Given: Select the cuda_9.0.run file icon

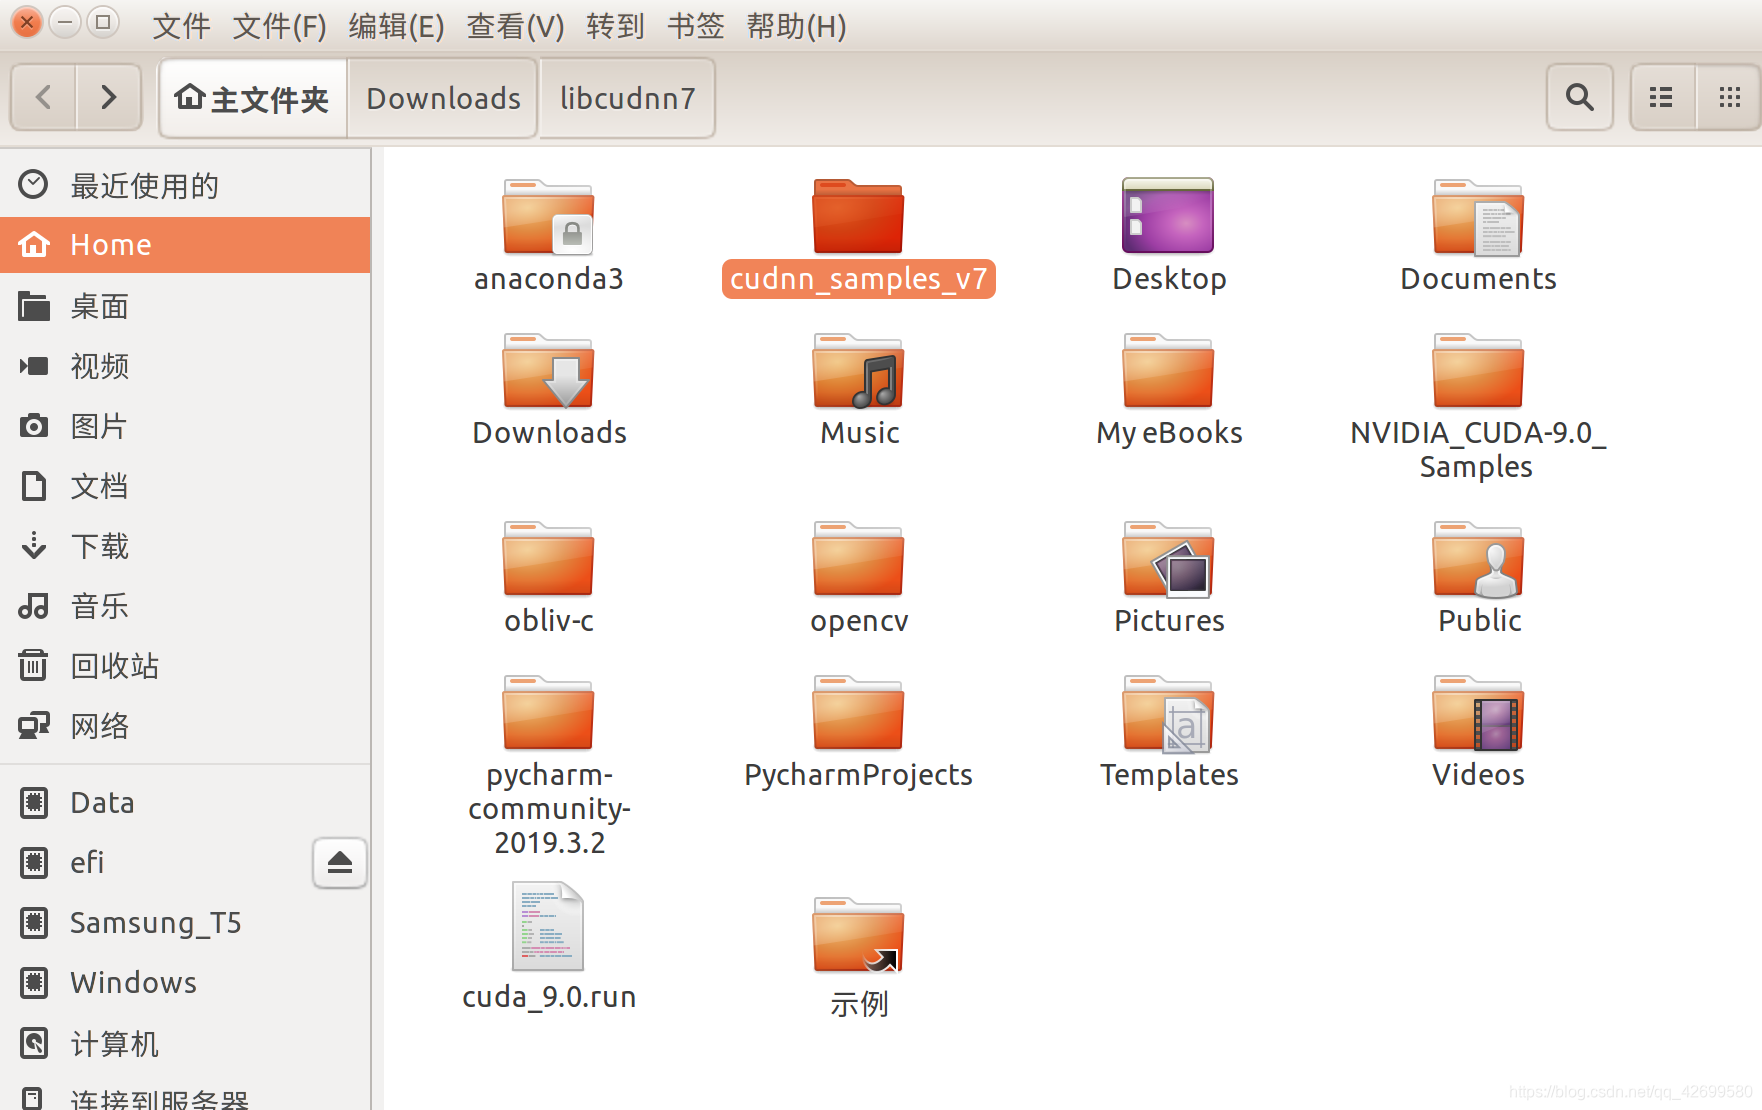Looking at the screenshot, I should 548,926.
